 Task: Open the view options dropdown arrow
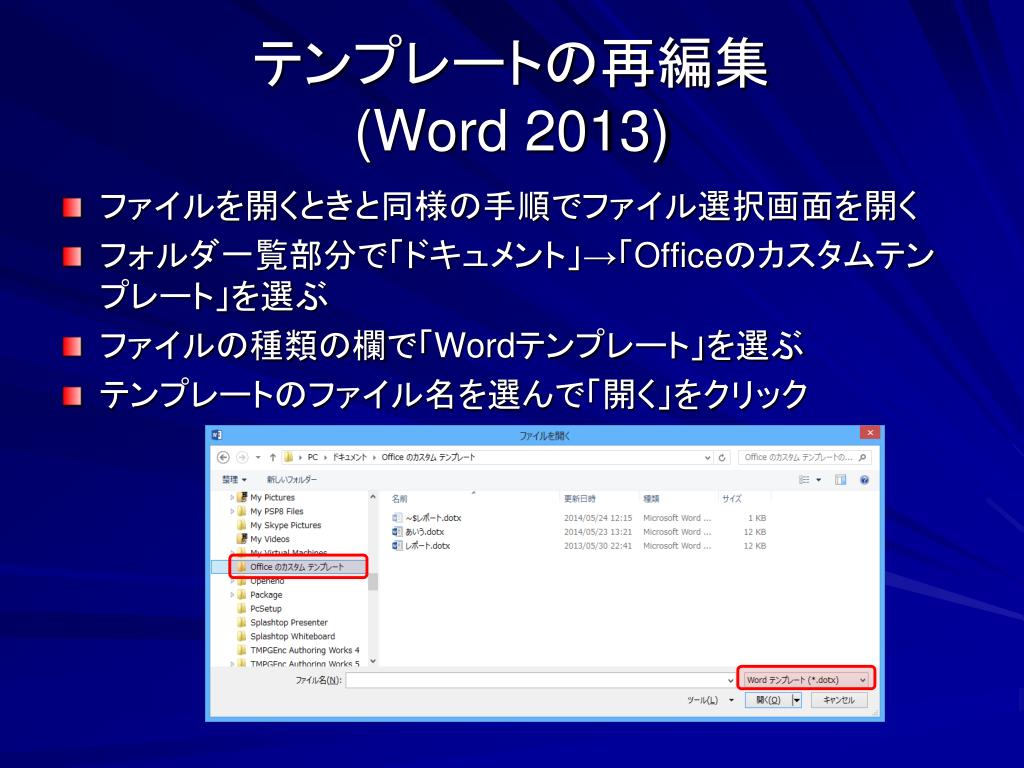point(819,480)
